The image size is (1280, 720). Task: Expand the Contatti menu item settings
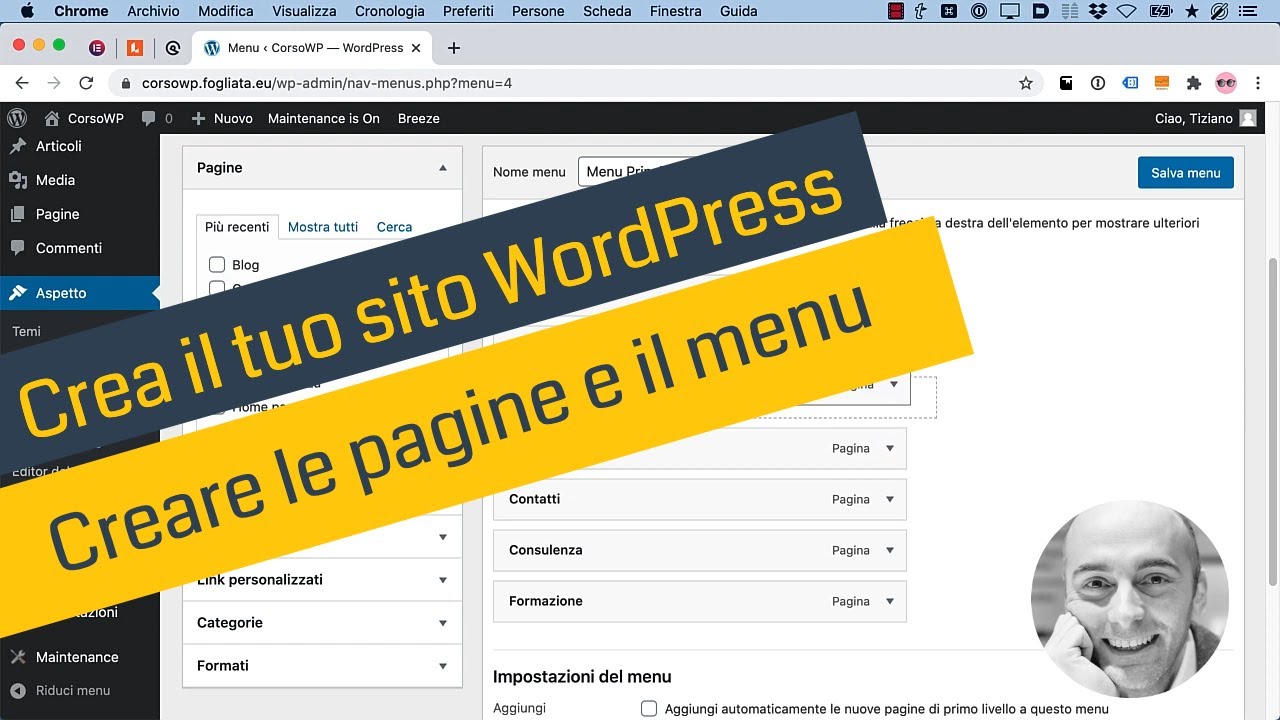pos(890,499)
